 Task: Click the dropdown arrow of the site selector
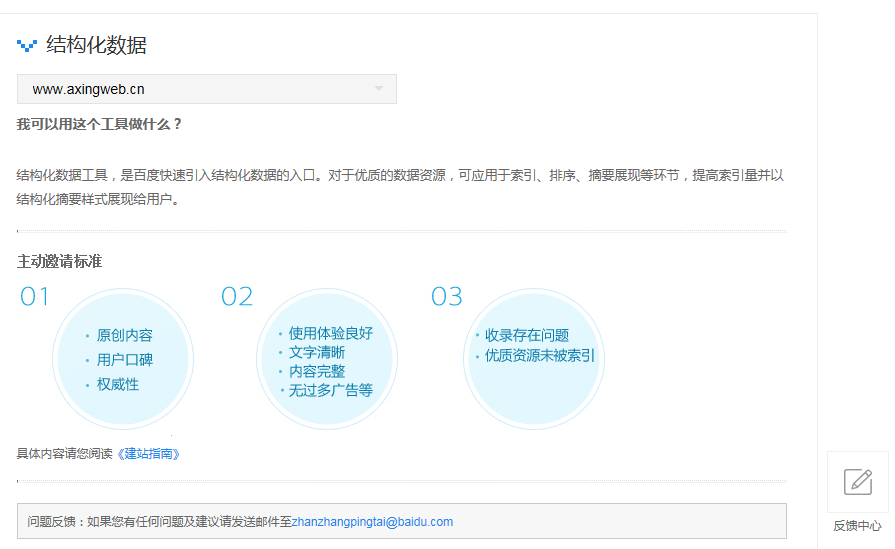(378, 88)
